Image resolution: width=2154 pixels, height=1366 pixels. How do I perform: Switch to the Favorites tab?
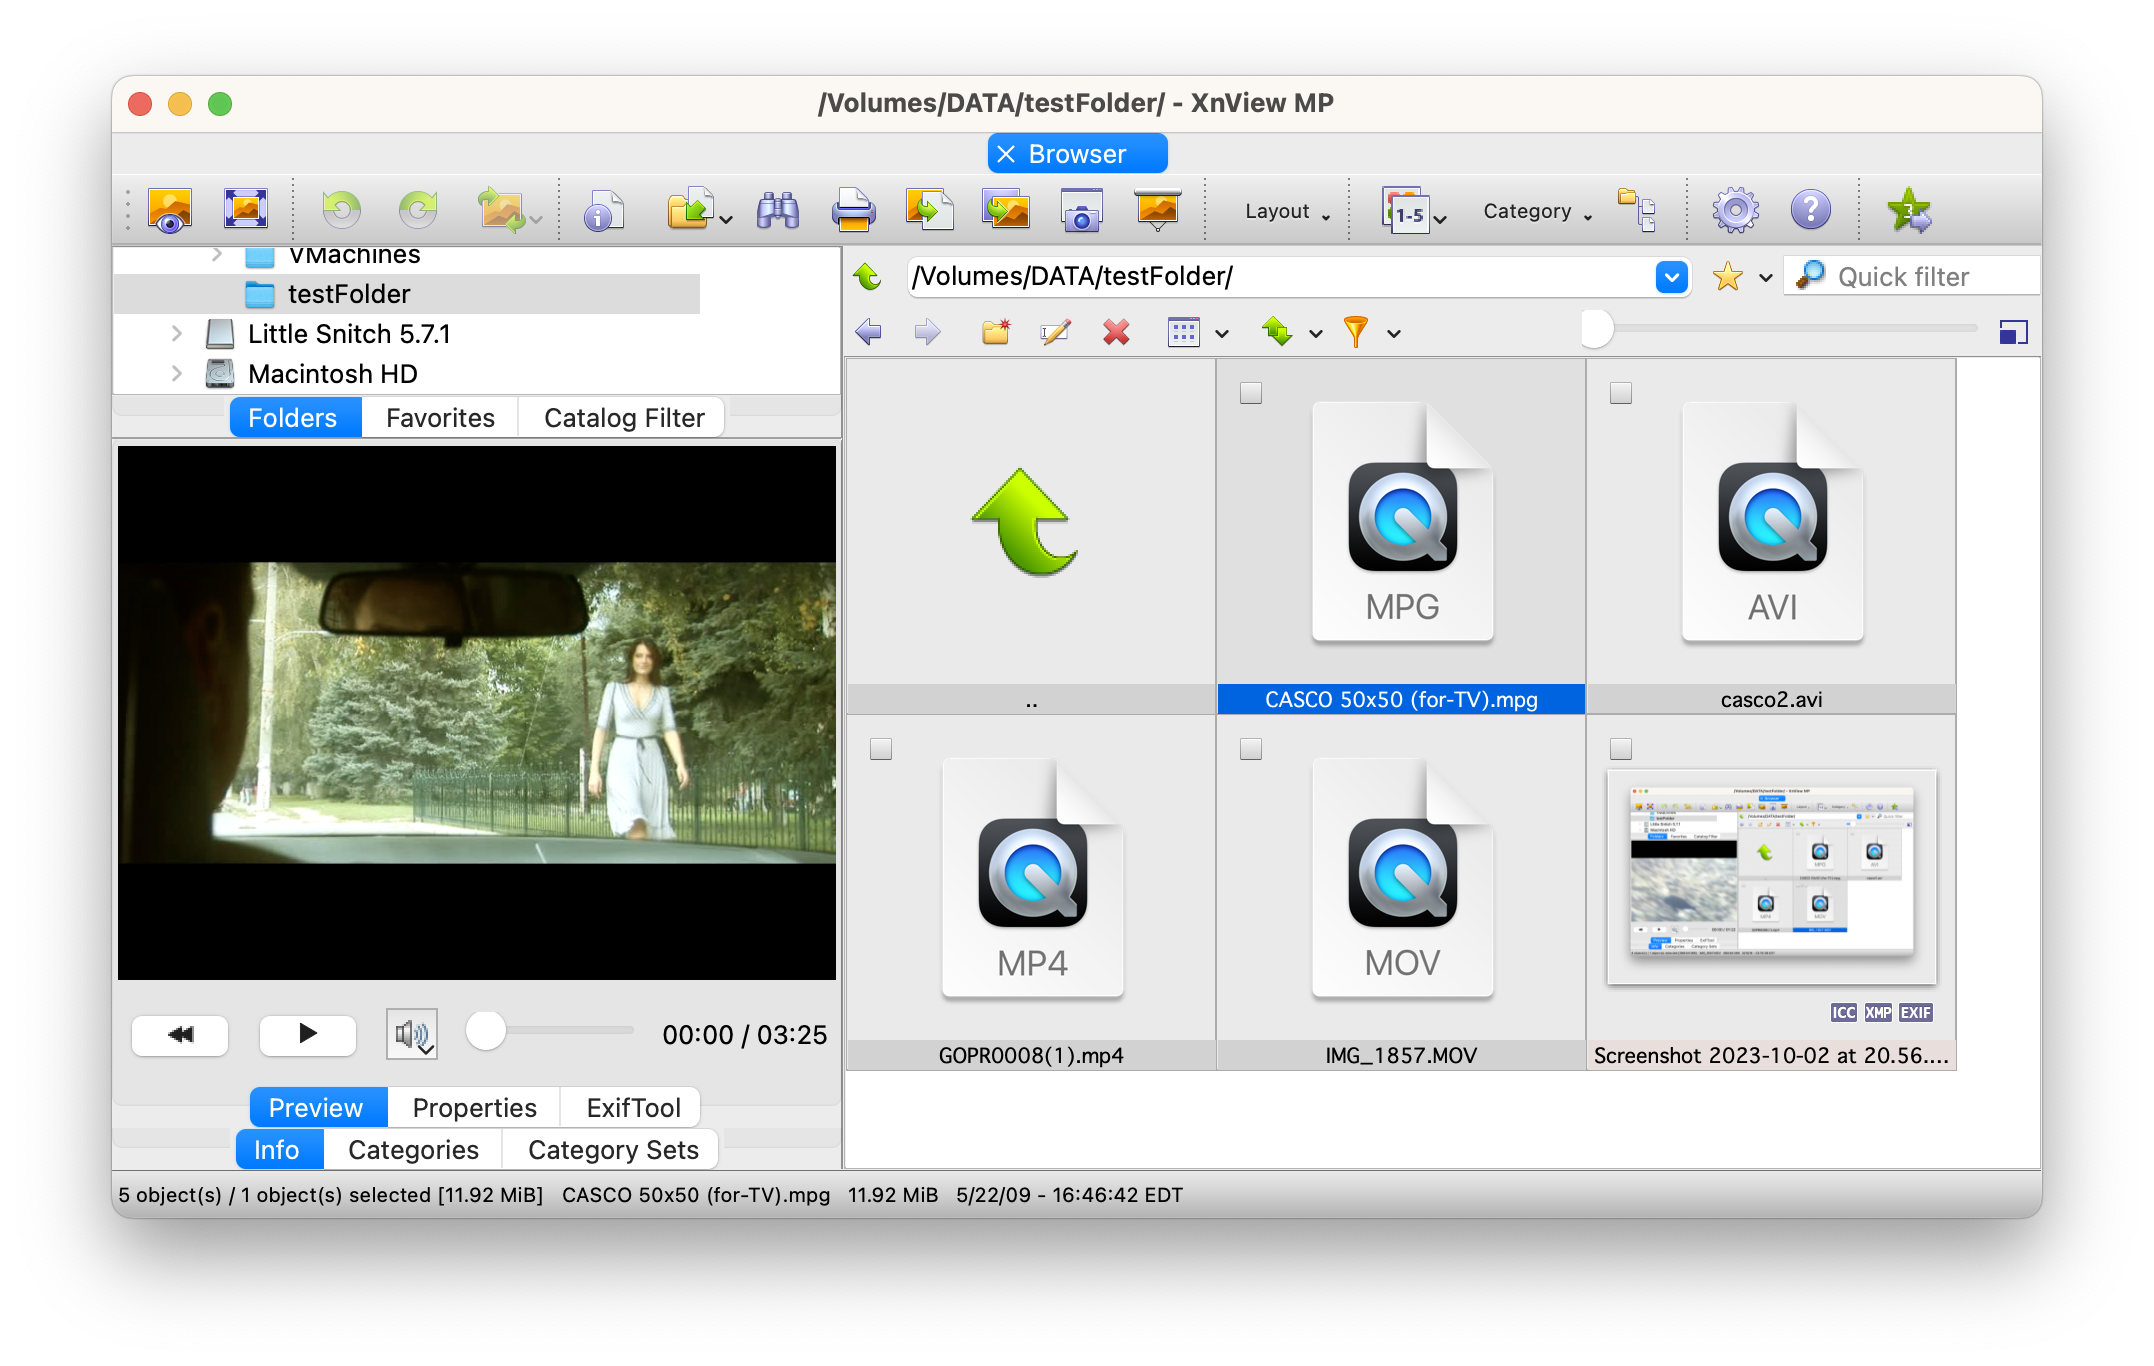(x=440, y=418)
